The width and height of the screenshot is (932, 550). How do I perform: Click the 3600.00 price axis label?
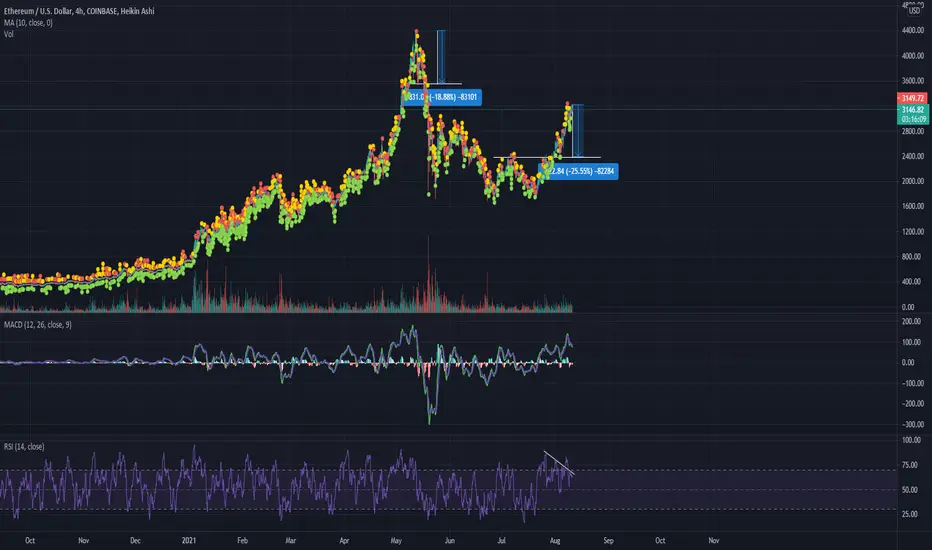pos(912,81)
